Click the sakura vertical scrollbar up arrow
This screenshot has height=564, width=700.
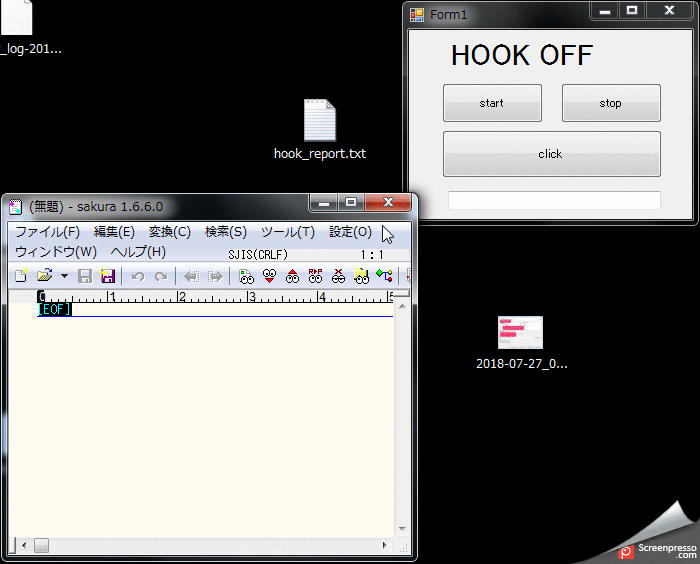tap(402, 307)
